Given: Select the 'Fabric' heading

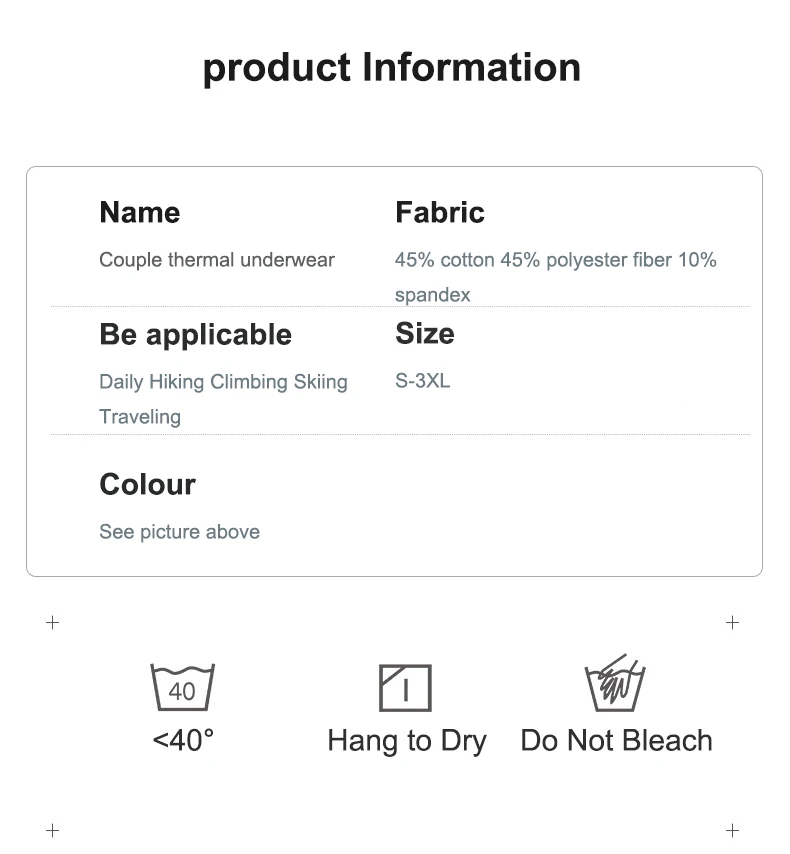Looking at the screenshot, I should [439, 212].
